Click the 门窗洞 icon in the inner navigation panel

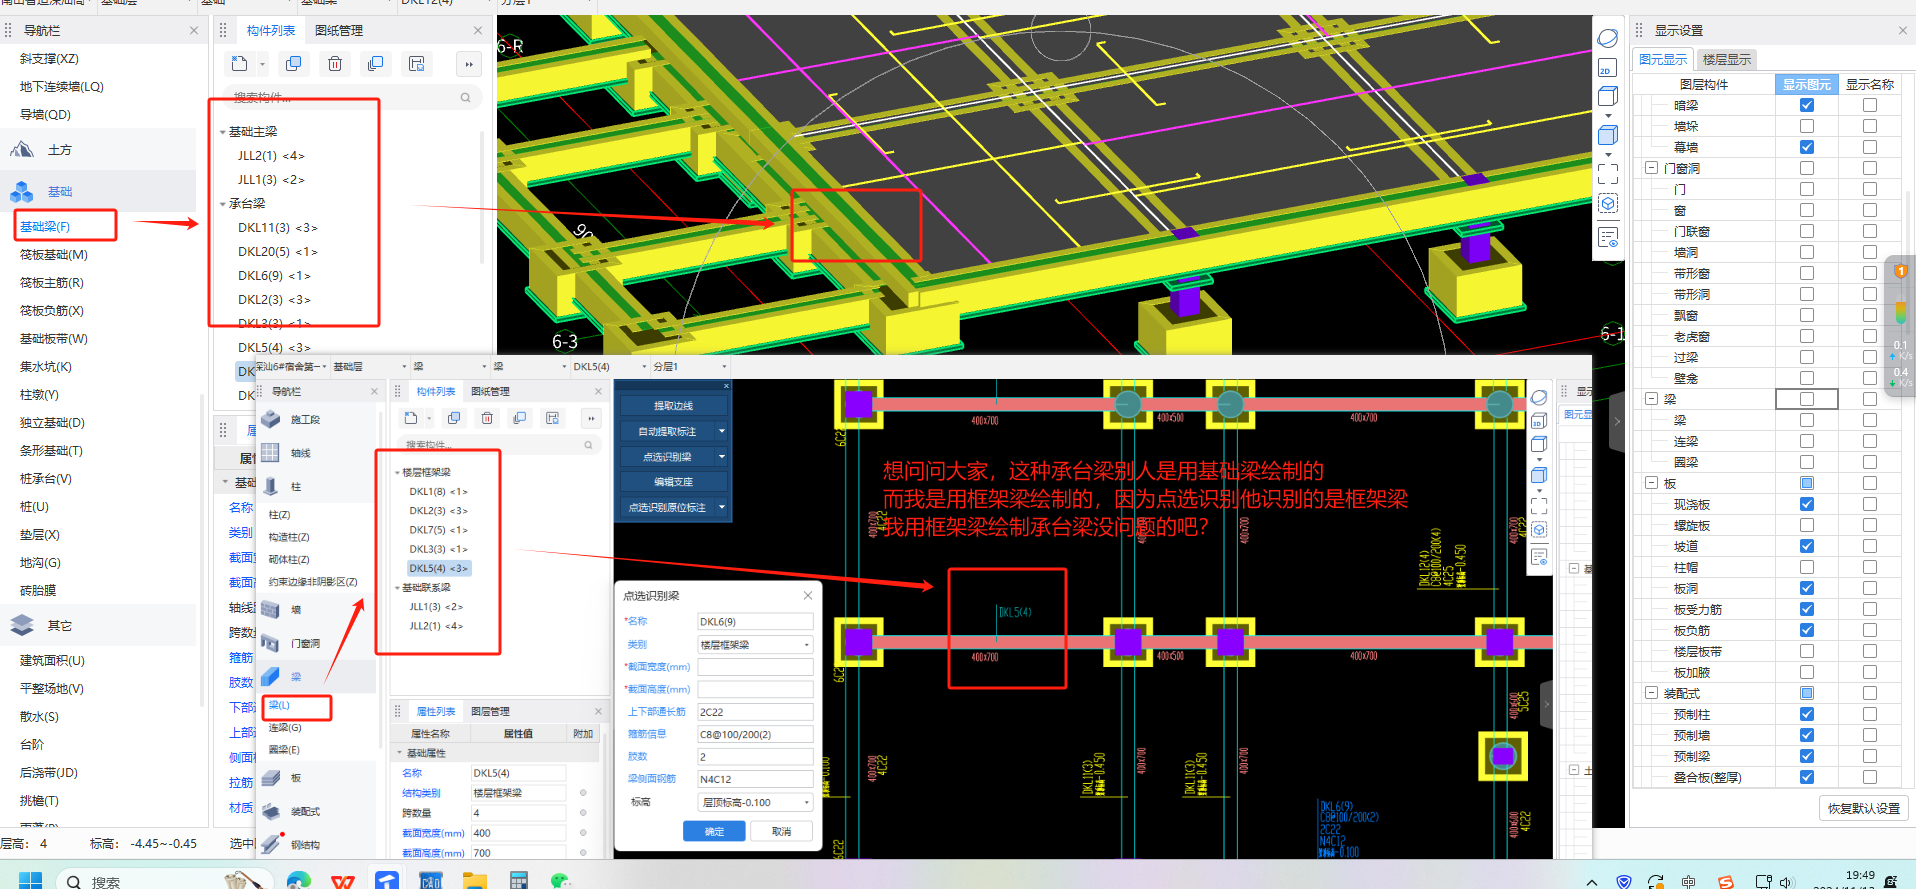point(270,643)
